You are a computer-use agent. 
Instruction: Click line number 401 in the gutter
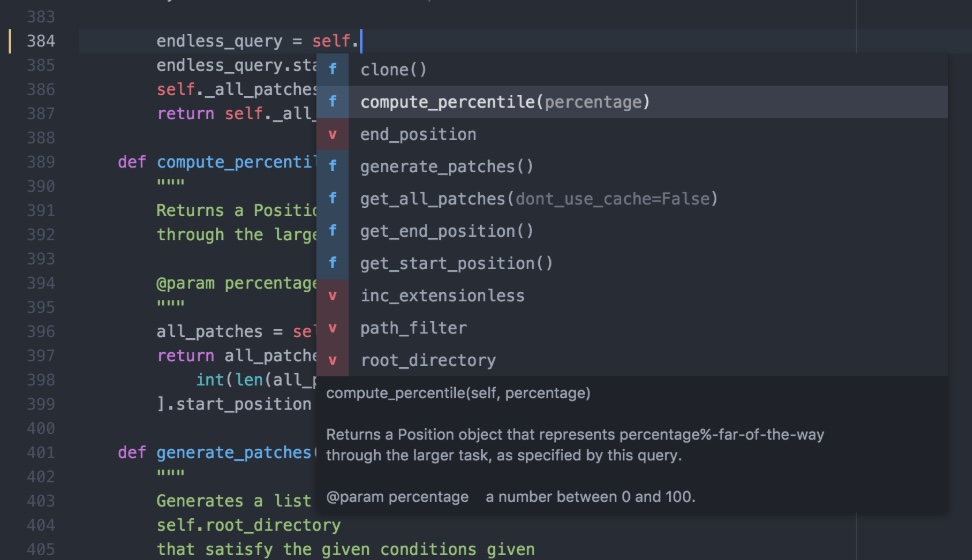tap(41, 452)
